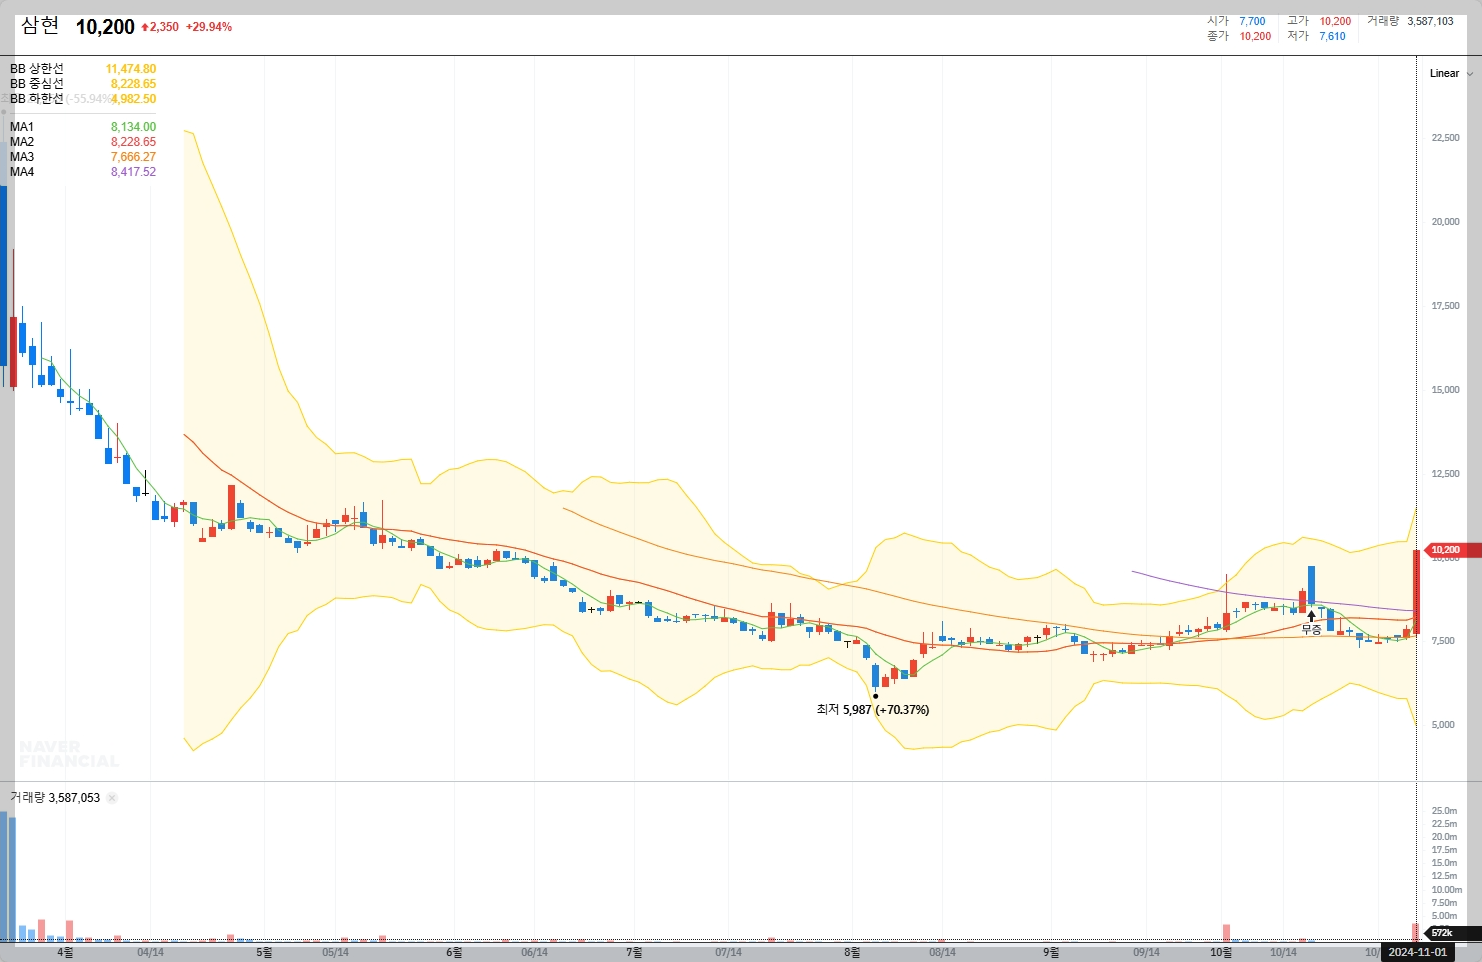Screen dimensions: 1482x962
Task: Click the 7월 month label on time axis
Action: point(634,952)
